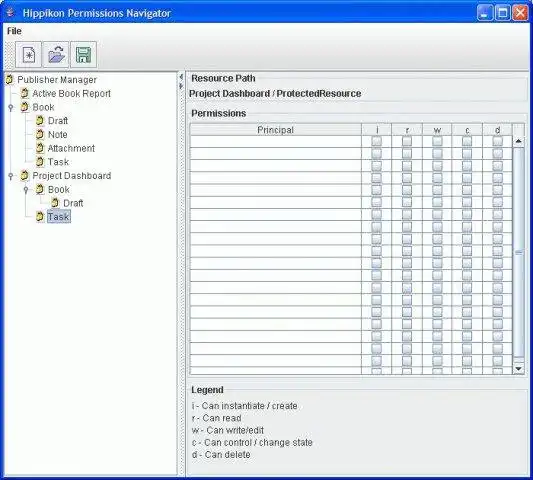This screenshot has height=480, width=533.
Task: Click the permissions table scroll-up arrow
Action: point(519,141)
